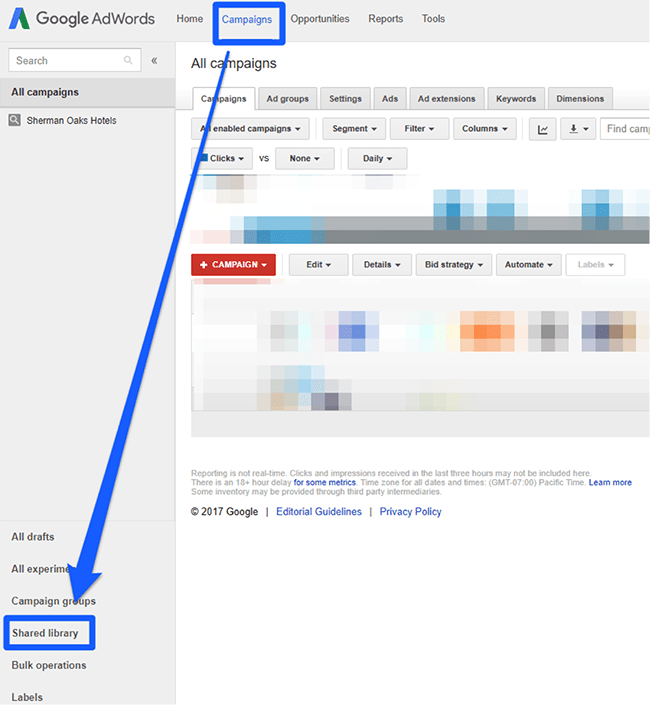
Task: Open the All enabled campaigns dropdown
Action: click(250, 129)
